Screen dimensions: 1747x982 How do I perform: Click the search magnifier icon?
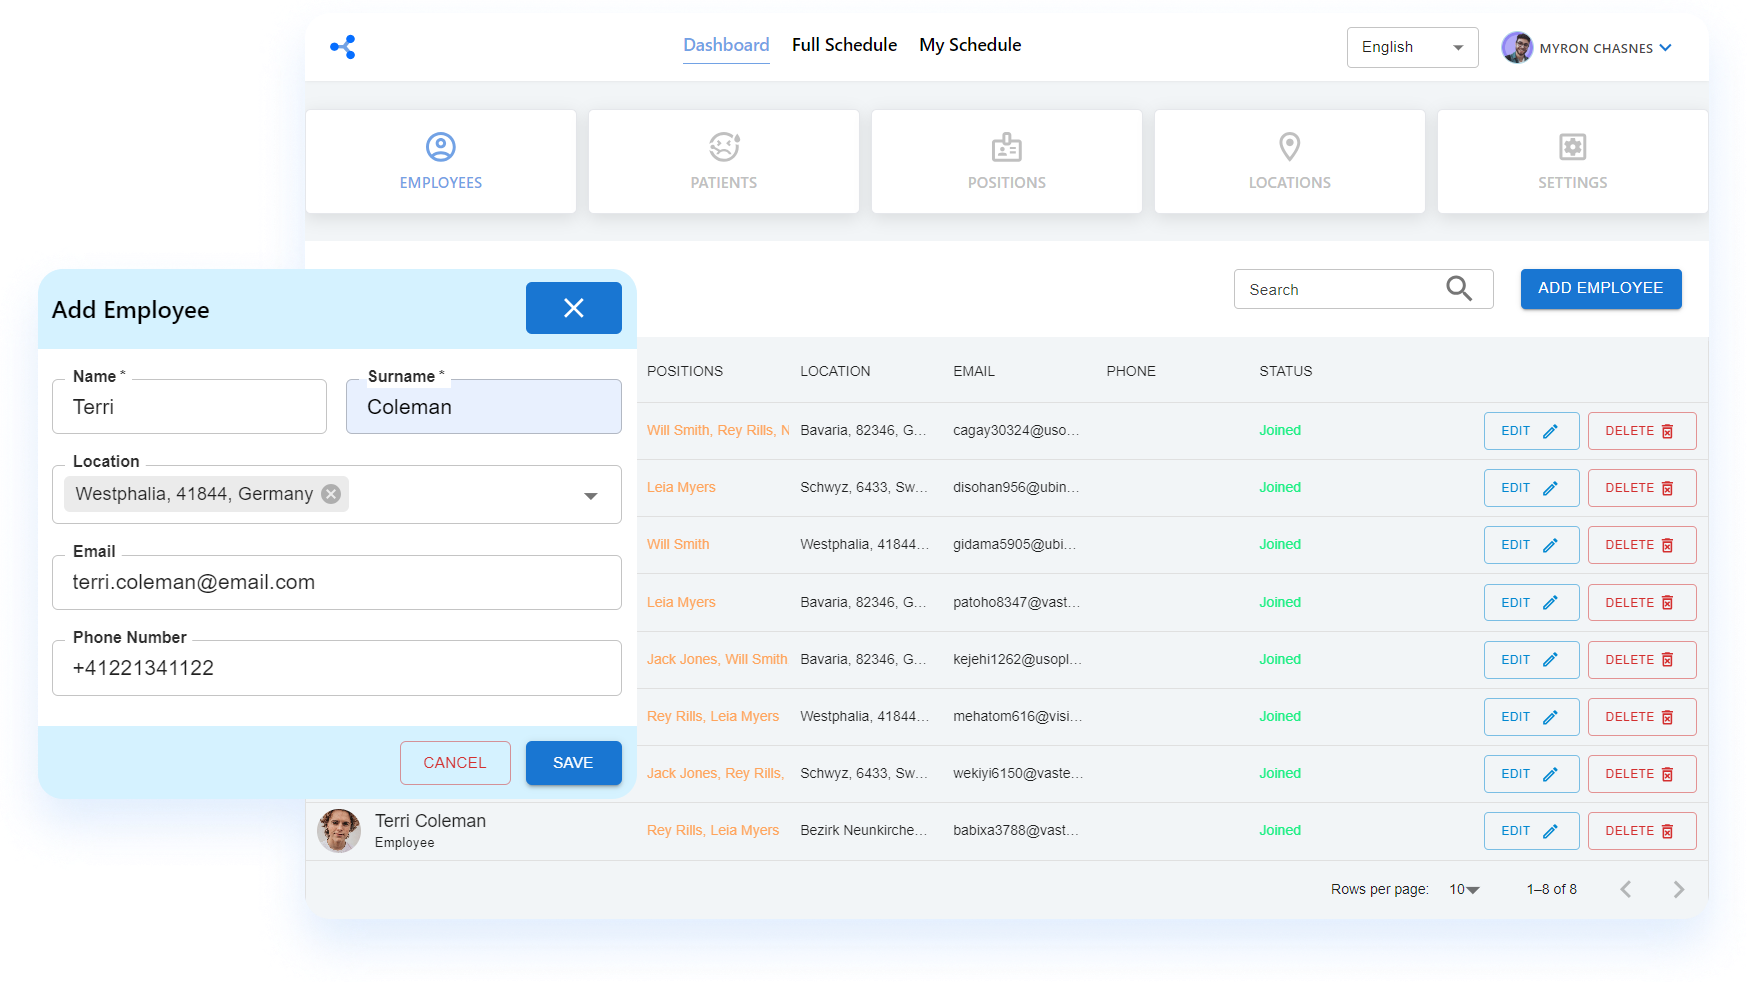[x=1459, y=289]
